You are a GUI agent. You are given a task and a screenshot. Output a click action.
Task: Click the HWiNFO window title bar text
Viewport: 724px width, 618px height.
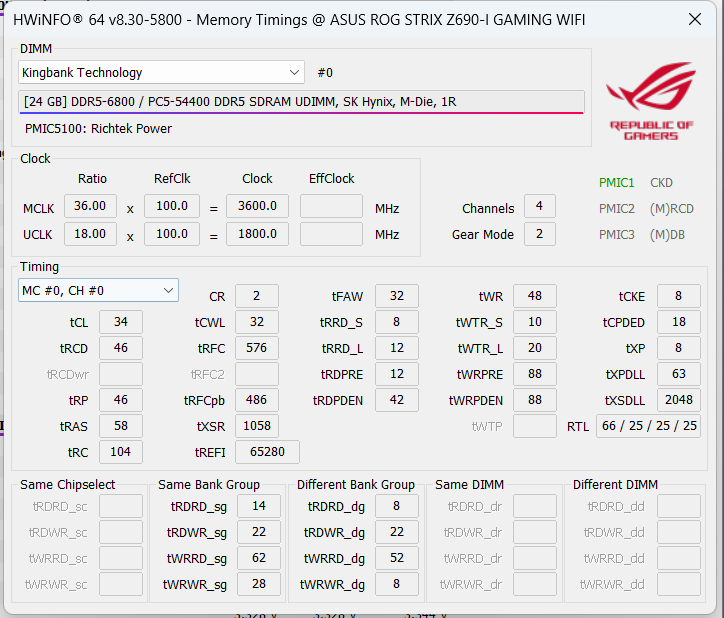tap(299, 20)
